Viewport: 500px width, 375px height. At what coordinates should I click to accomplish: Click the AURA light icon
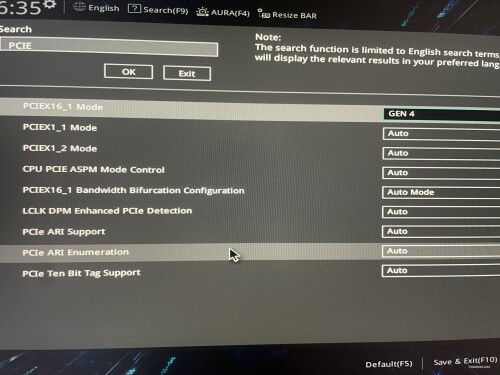tap(202, 12)
